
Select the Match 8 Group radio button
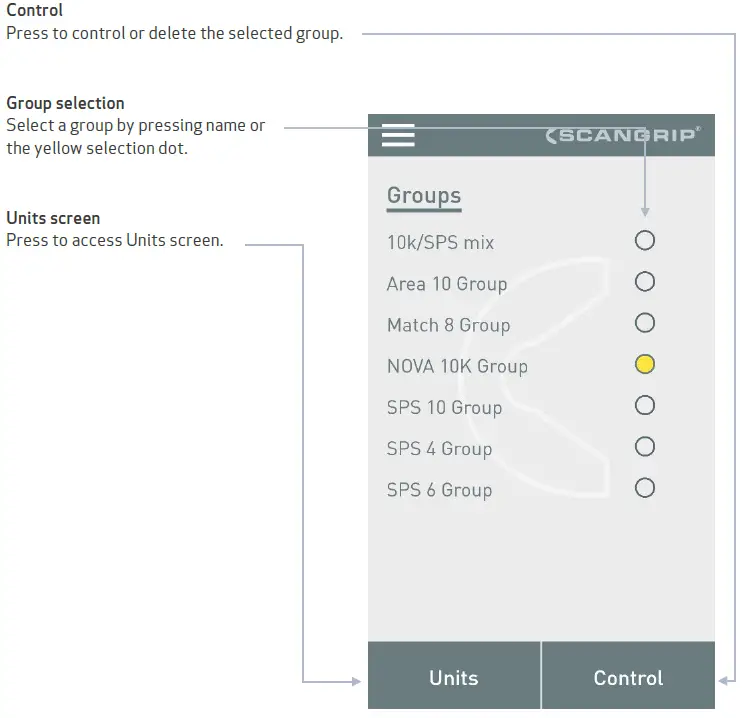(x=645, y=323)
